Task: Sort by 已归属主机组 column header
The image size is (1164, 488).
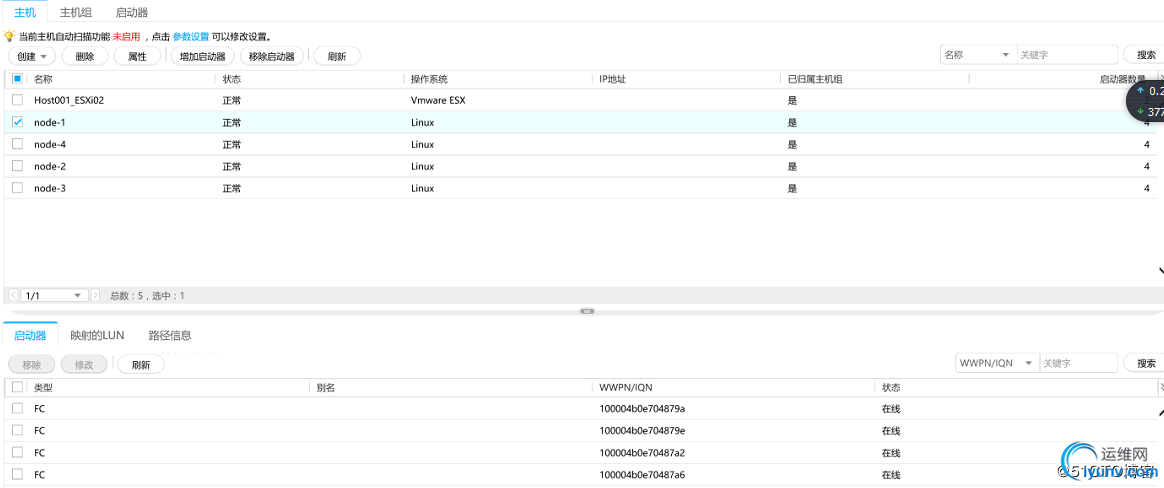Action: pyautogui.click(x=815, y=79)
